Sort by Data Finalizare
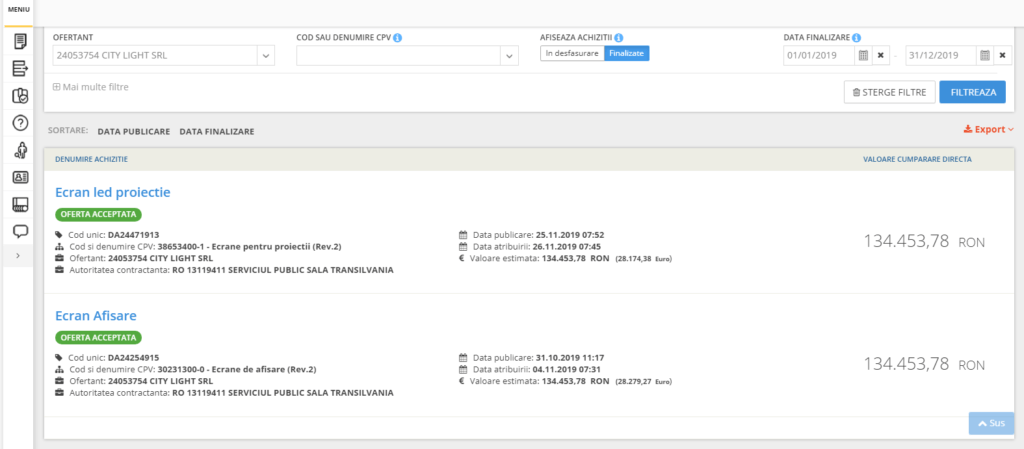 [x=216, y=131]
